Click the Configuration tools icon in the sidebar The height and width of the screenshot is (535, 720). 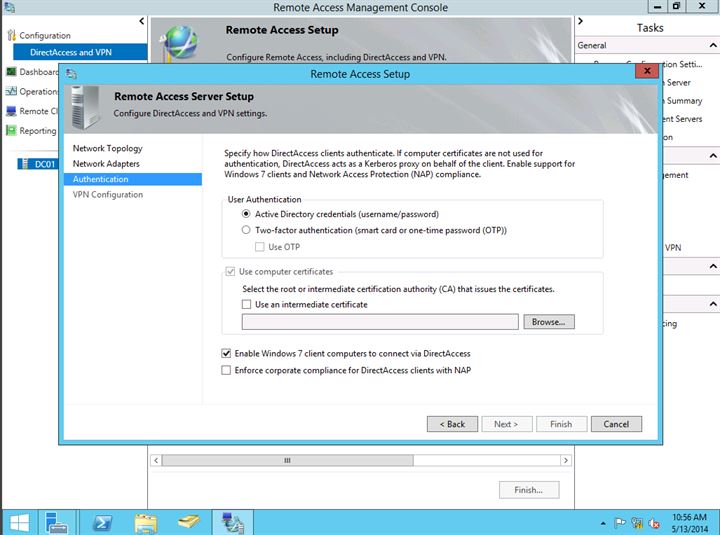(x=11, y=35)
